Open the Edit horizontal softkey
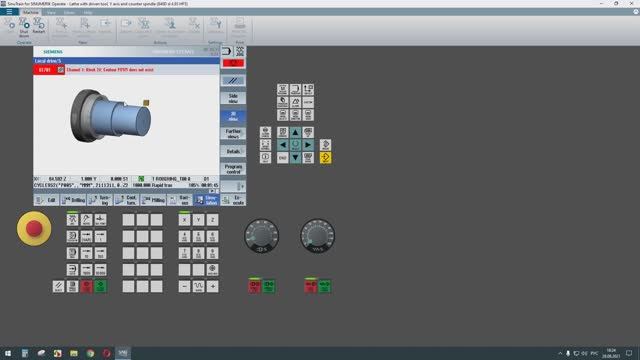The height and width of the screenshot is (360, 640). [46, 200]
